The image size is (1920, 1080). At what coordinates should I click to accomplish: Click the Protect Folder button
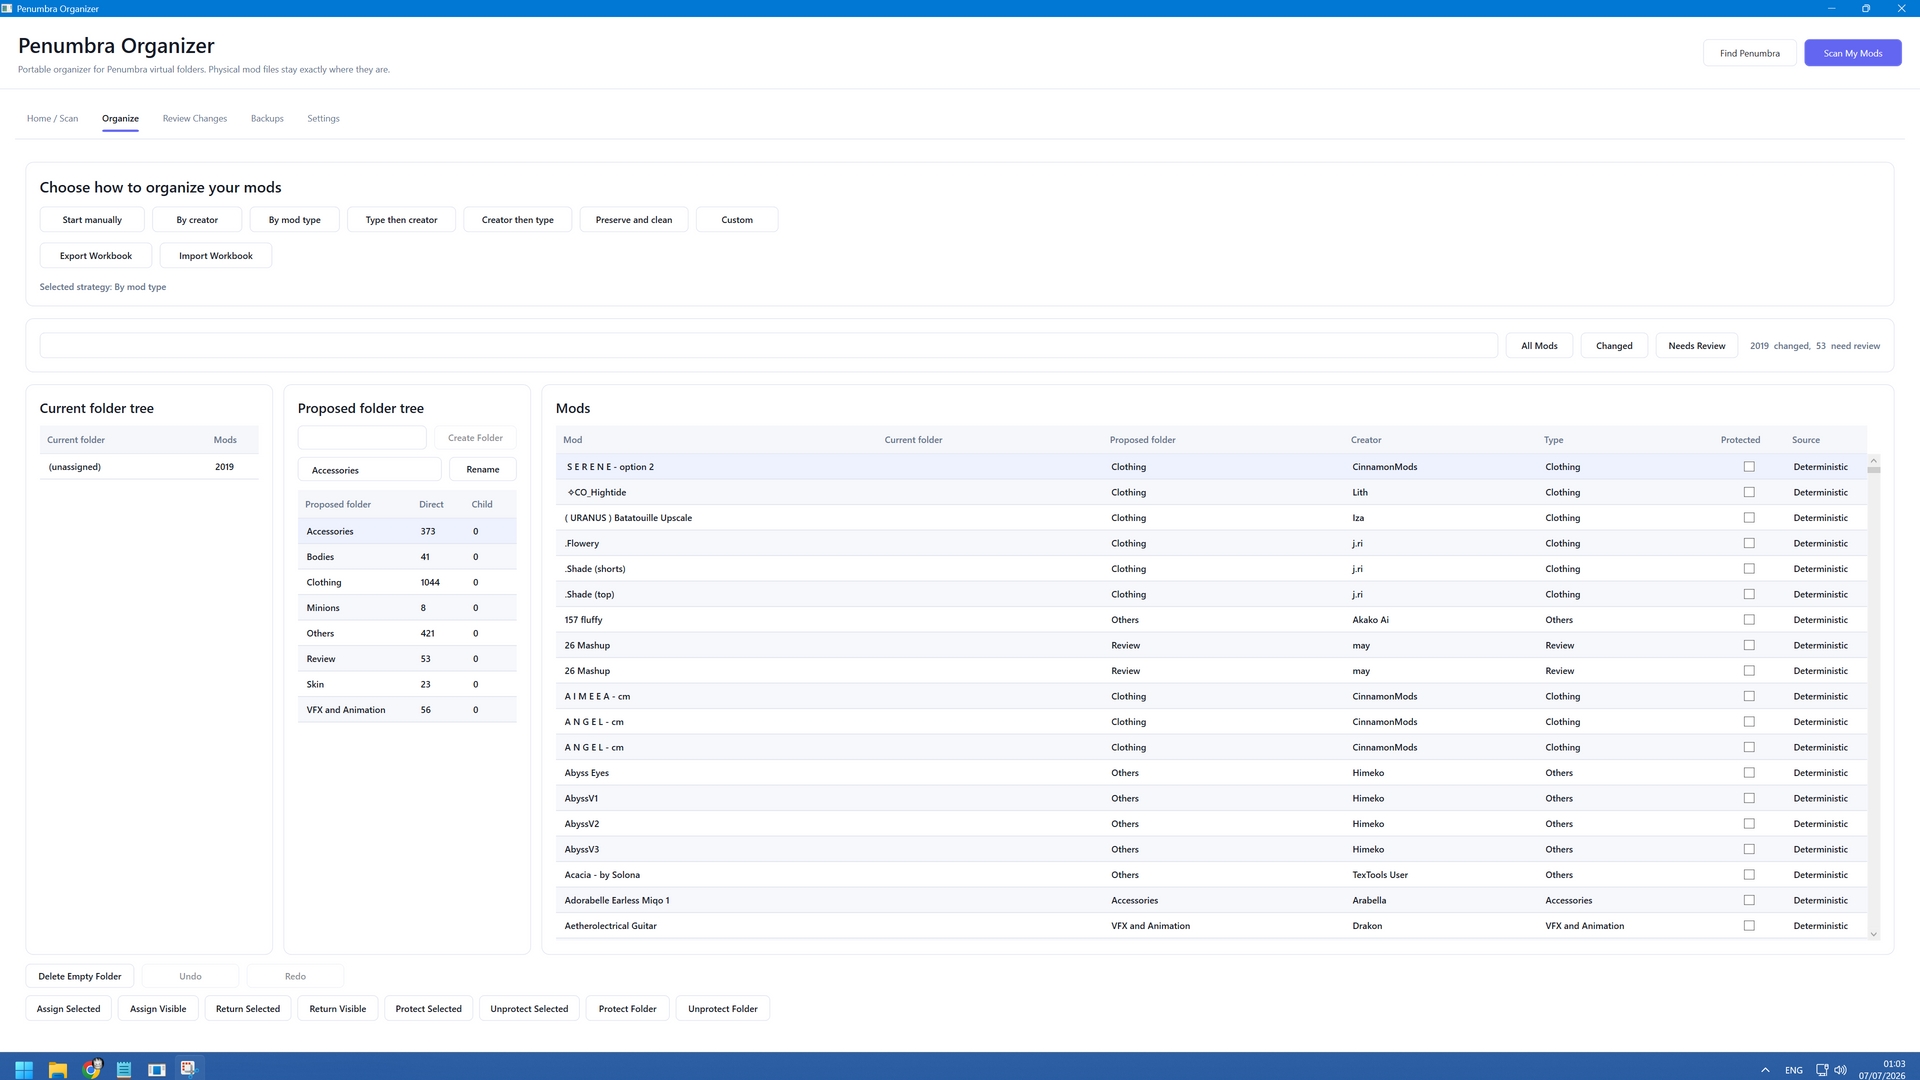click(x=628, y=1009)
